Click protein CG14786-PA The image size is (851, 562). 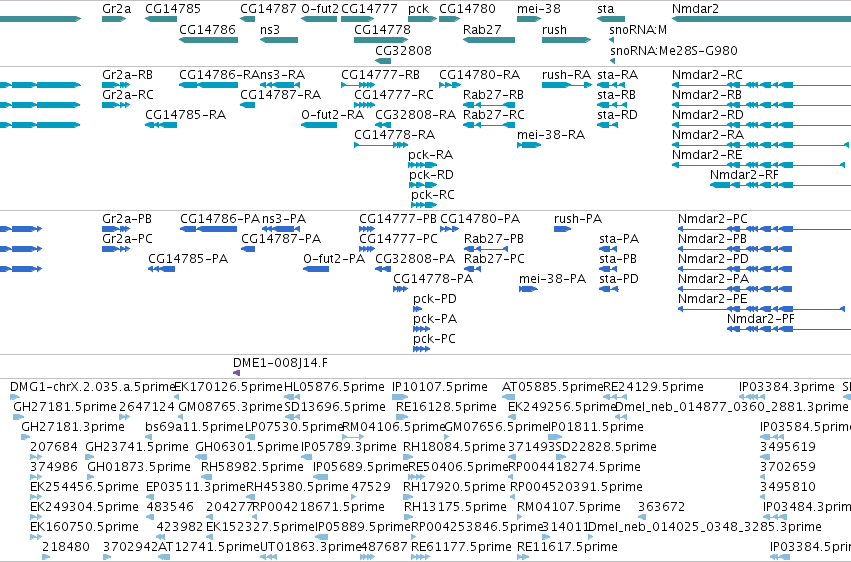pyautogui.click(x=208, y=229)
